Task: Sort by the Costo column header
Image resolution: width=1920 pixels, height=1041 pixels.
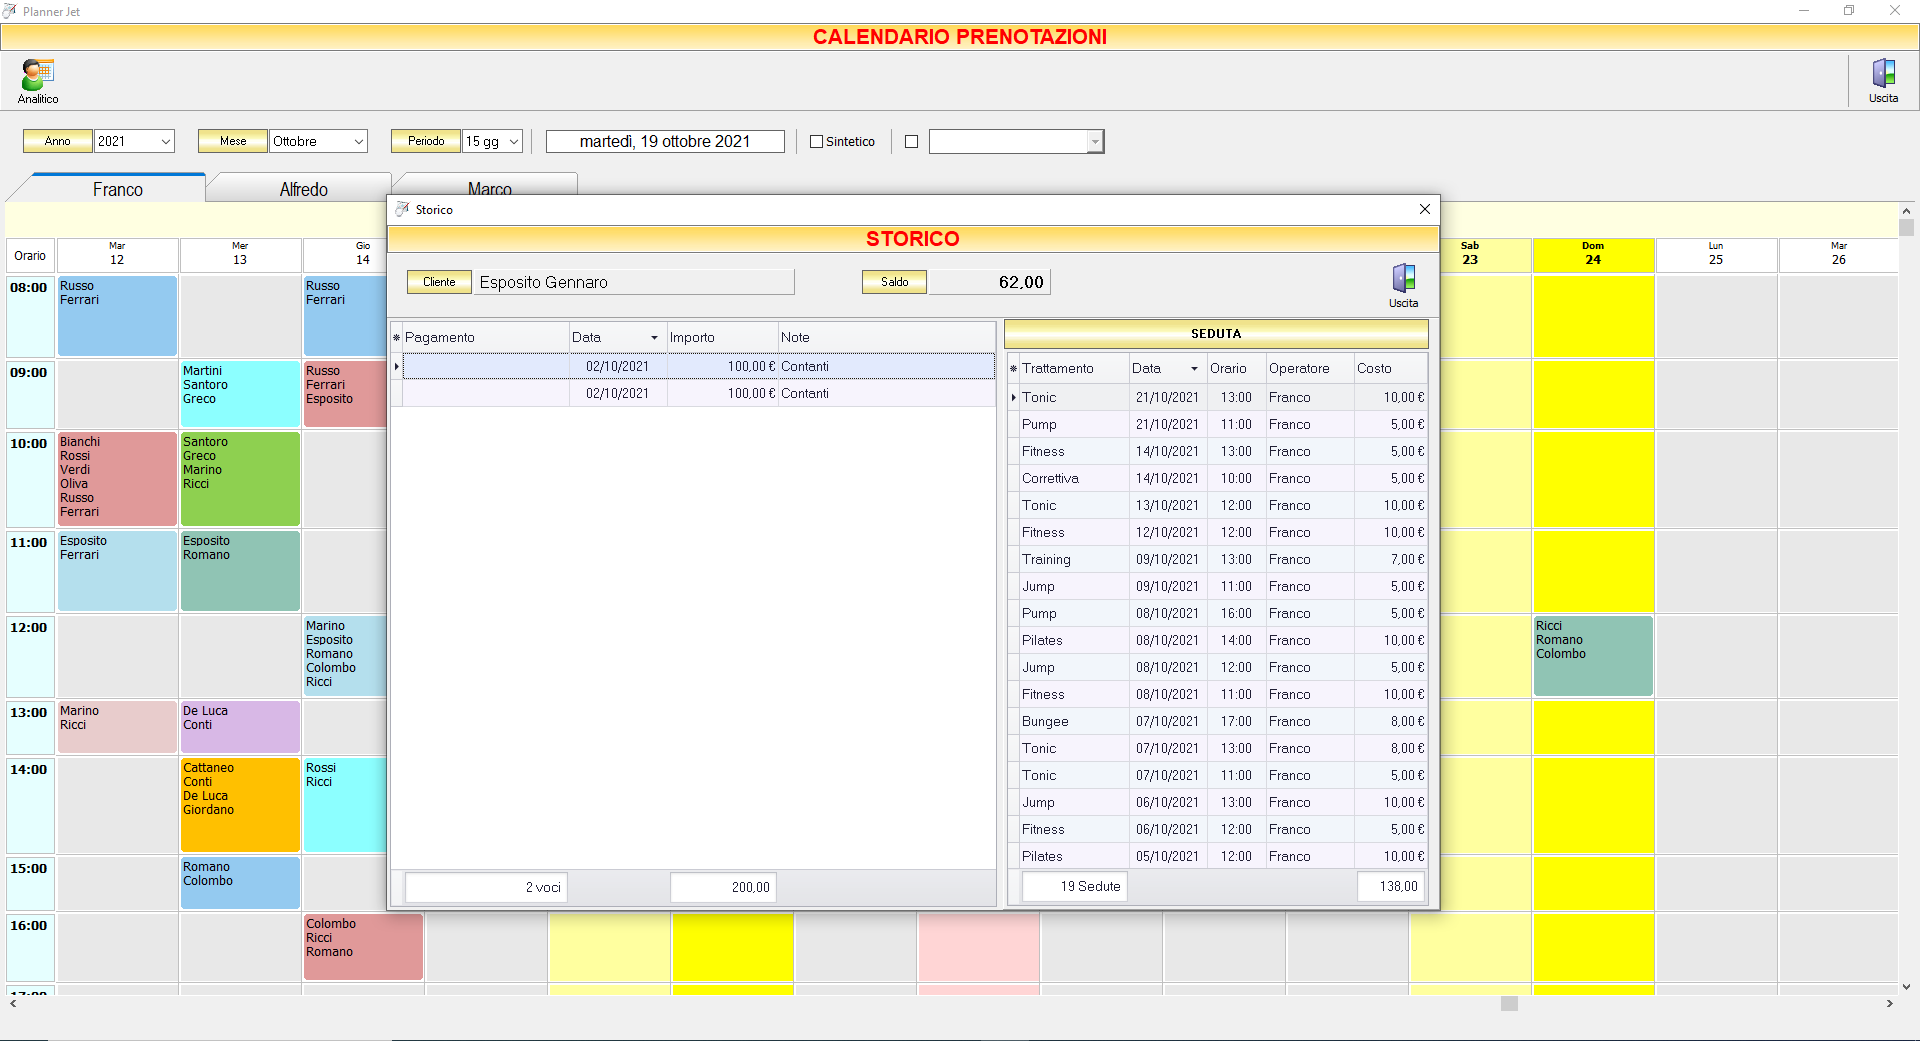Action: 1390,369
